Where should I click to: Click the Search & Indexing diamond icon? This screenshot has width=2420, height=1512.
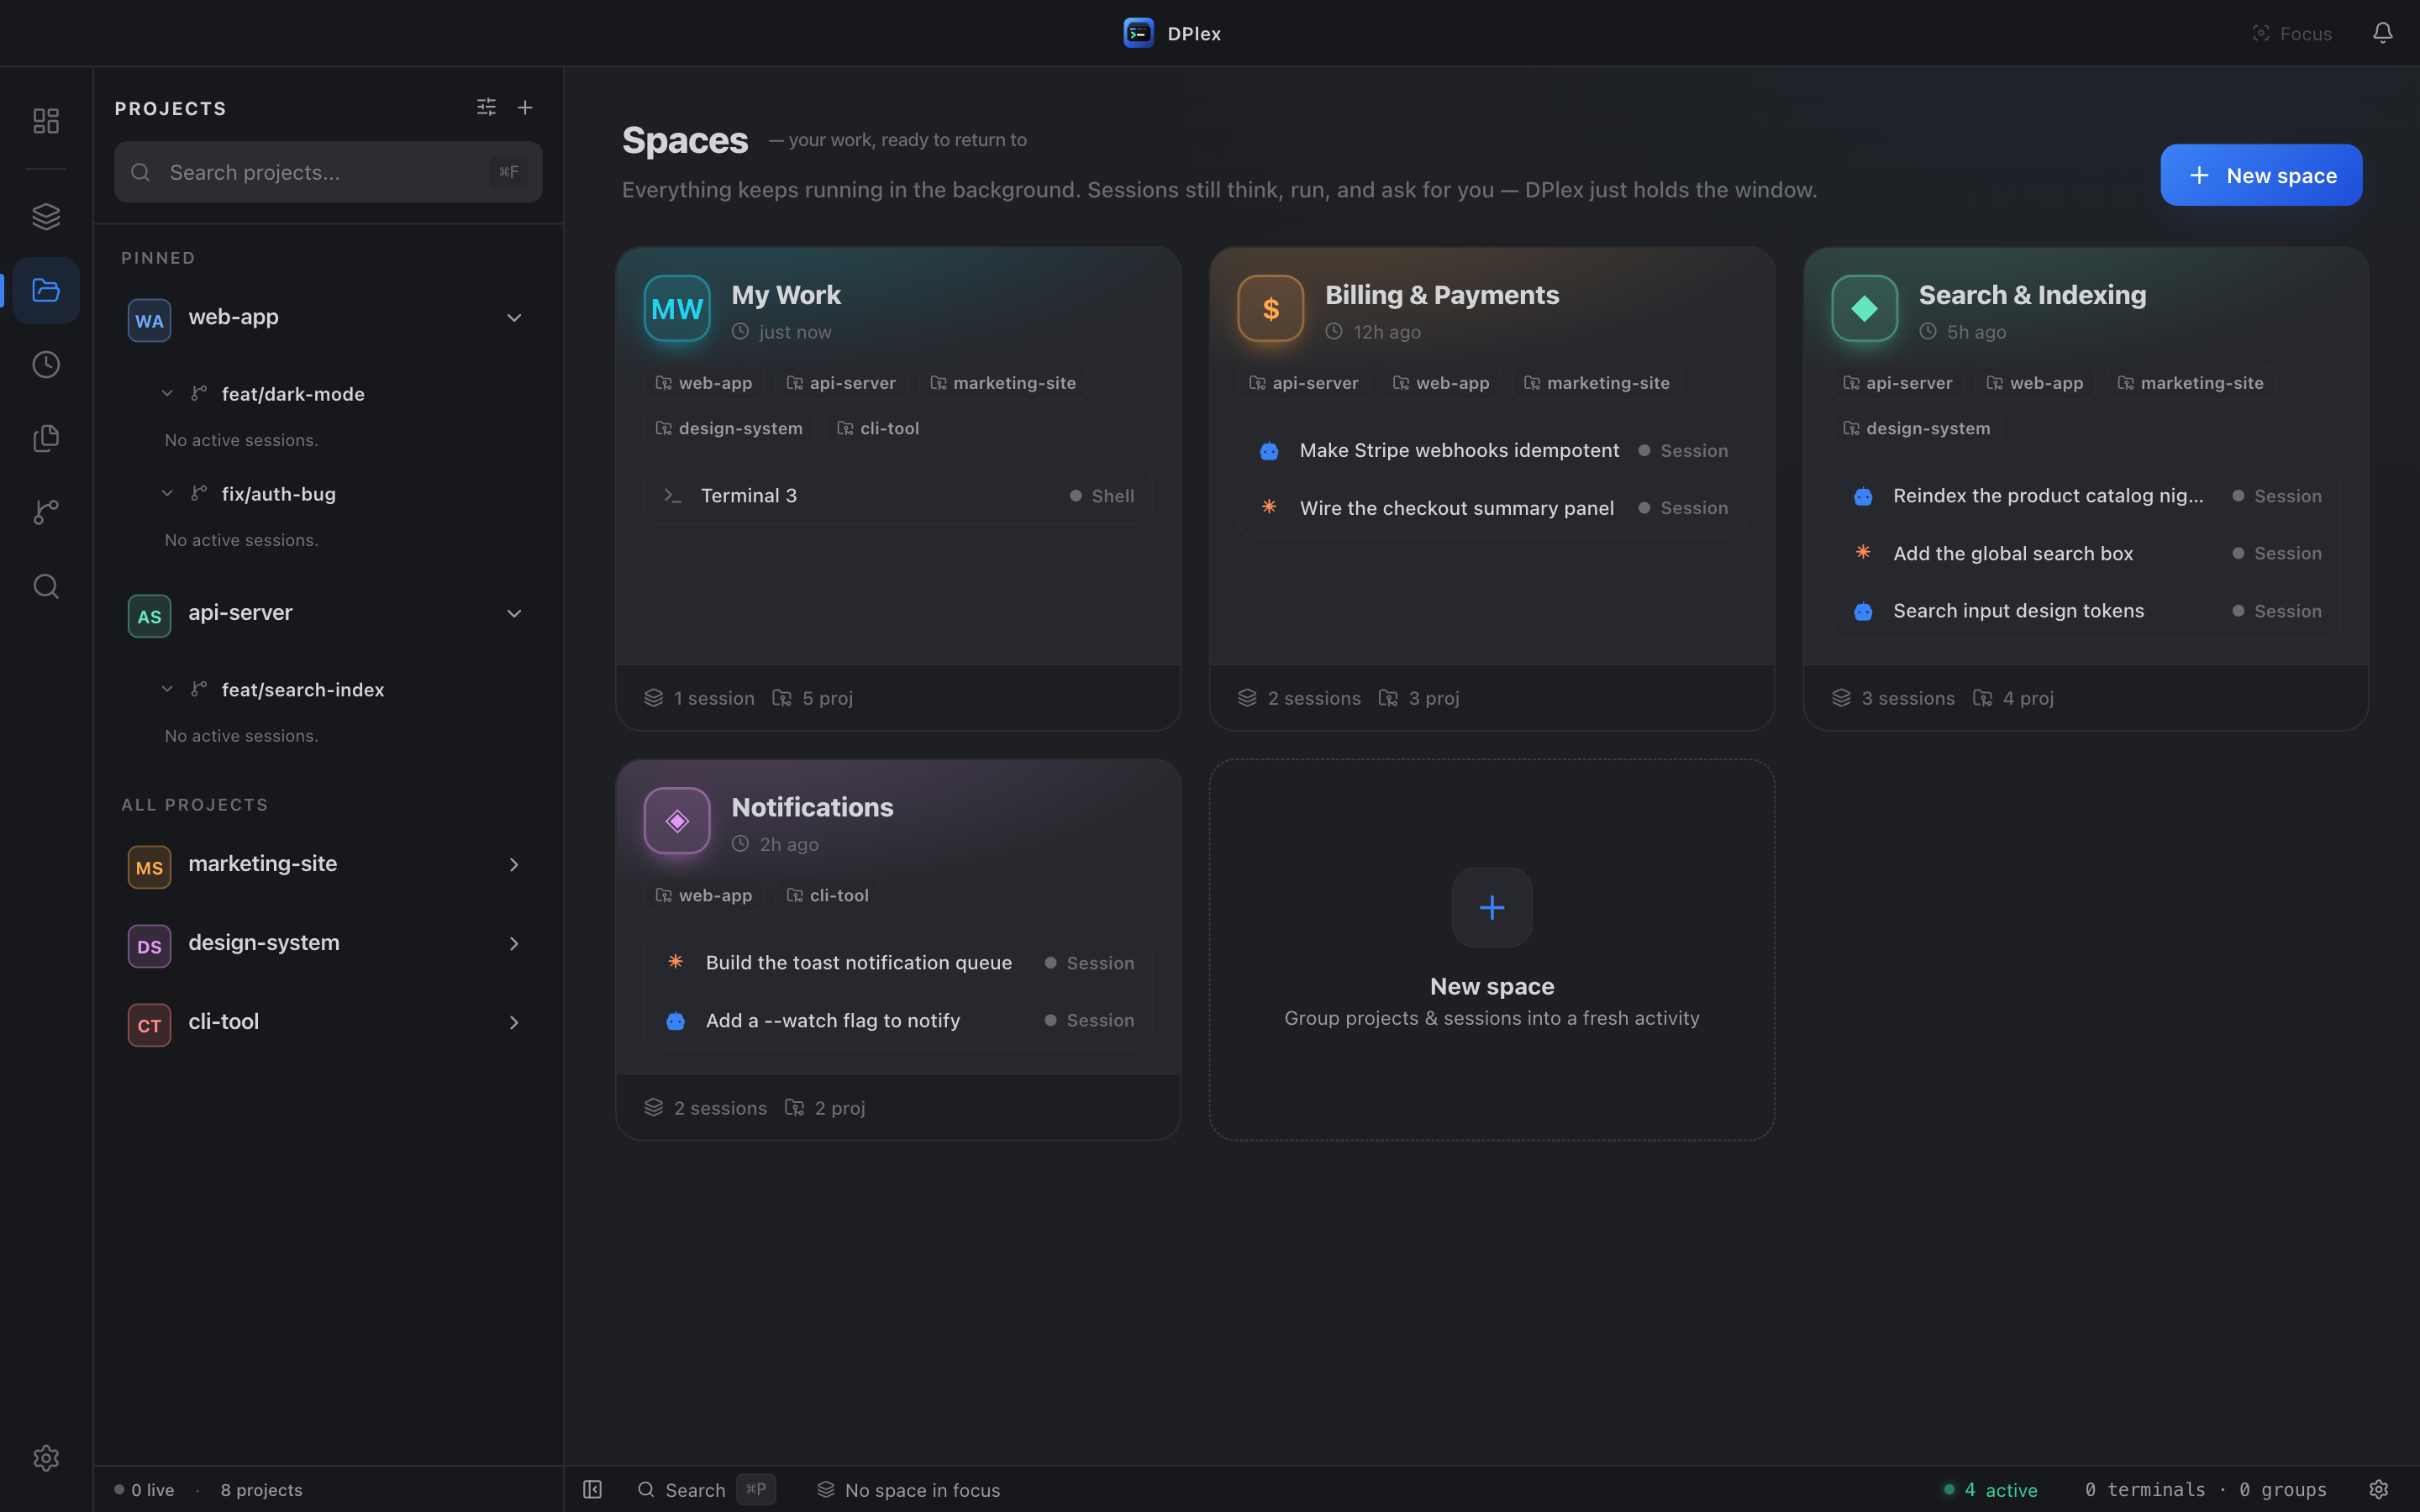tap(1865, 308)
